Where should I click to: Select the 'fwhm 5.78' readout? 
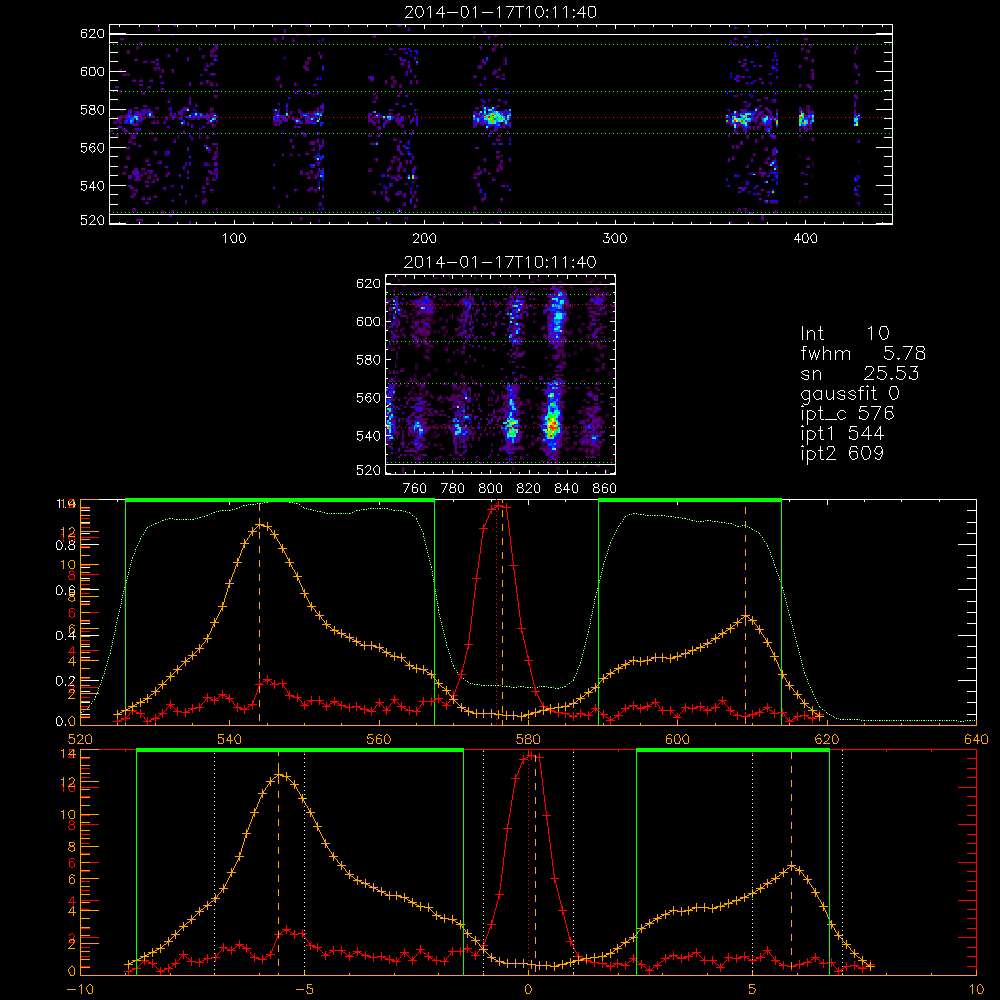863,353
